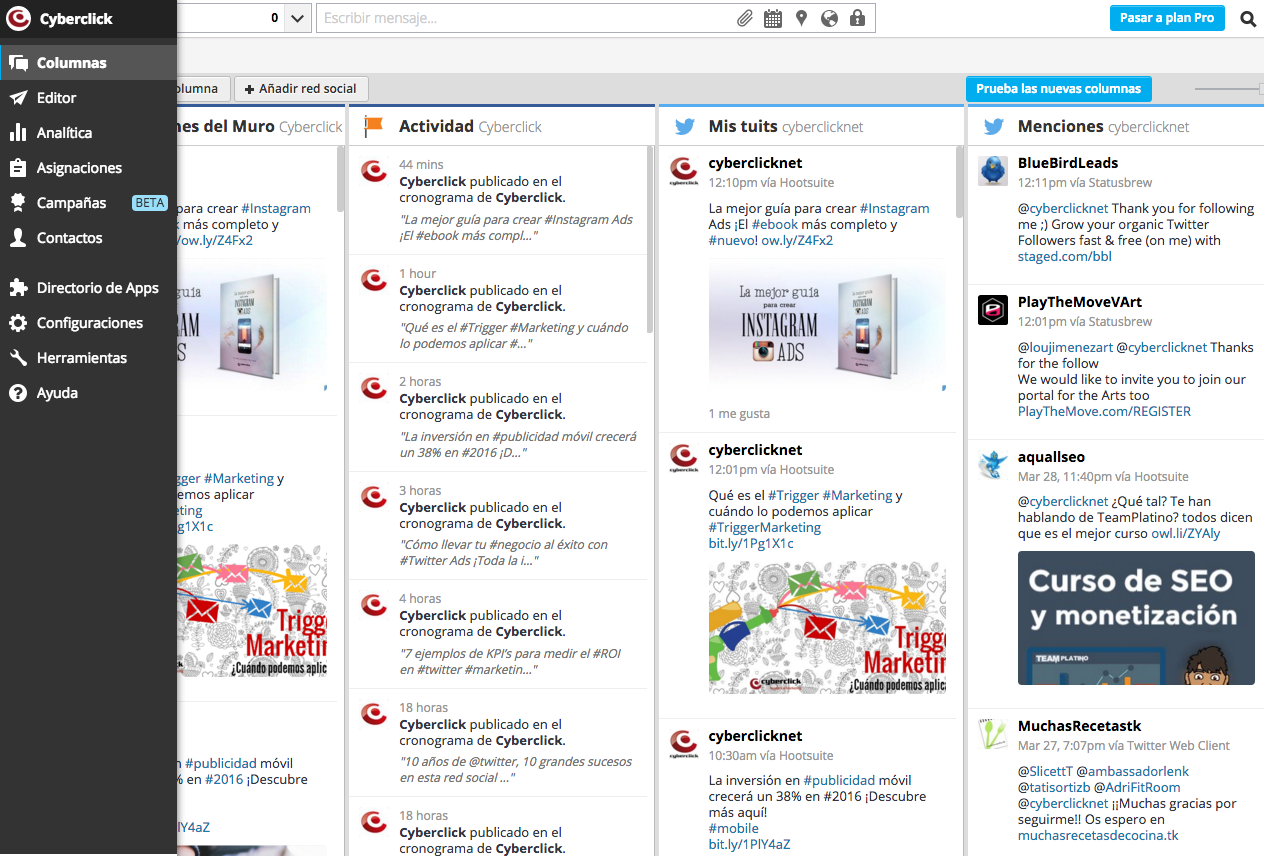The height and width of the screenshot is (856, 1264).
Task: Open Herramientas menu item
Action: coord(88,358)
